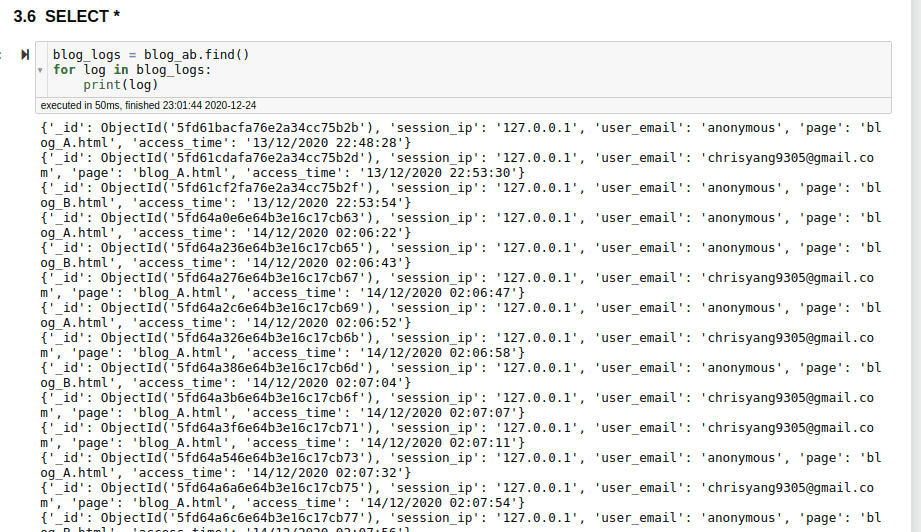Click the '3.6 SELECT *' heading

[69, 17]
